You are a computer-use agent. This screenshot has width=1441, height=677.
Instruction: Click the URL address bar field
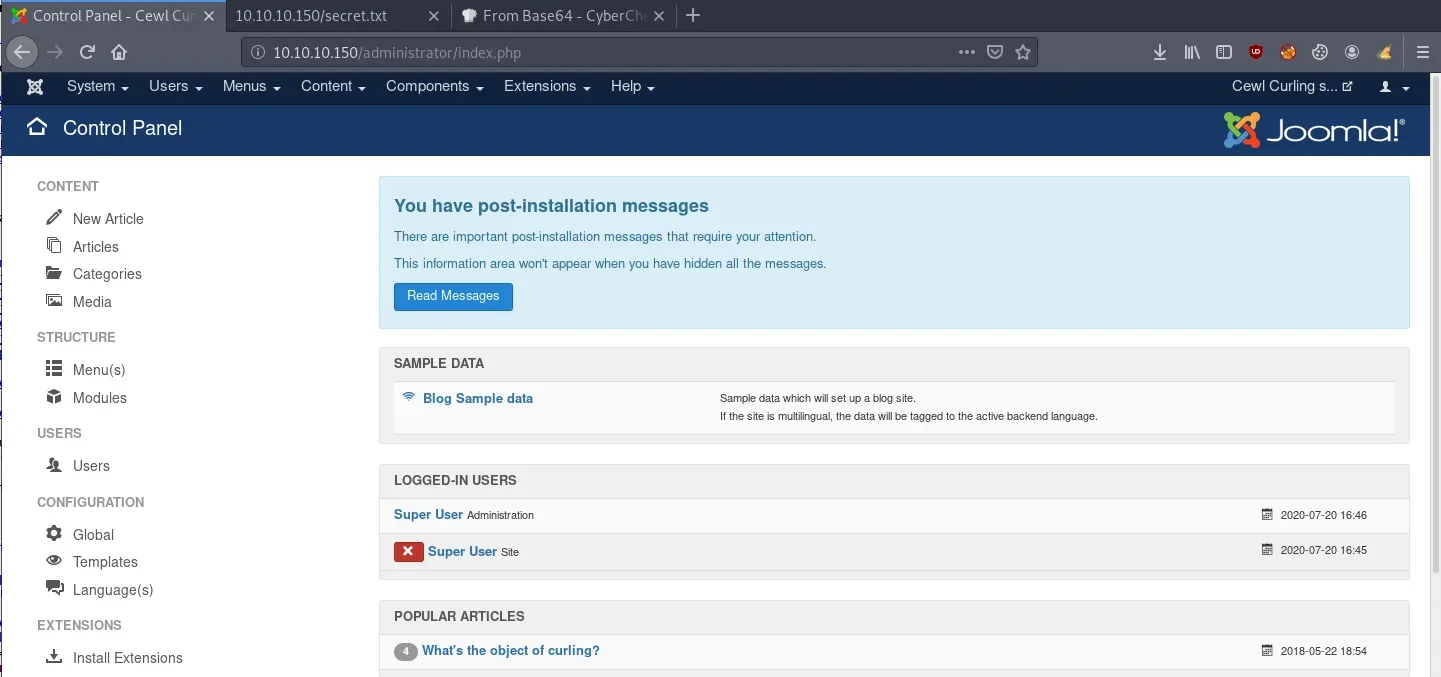pyautogui.click(x=600, y=52)
